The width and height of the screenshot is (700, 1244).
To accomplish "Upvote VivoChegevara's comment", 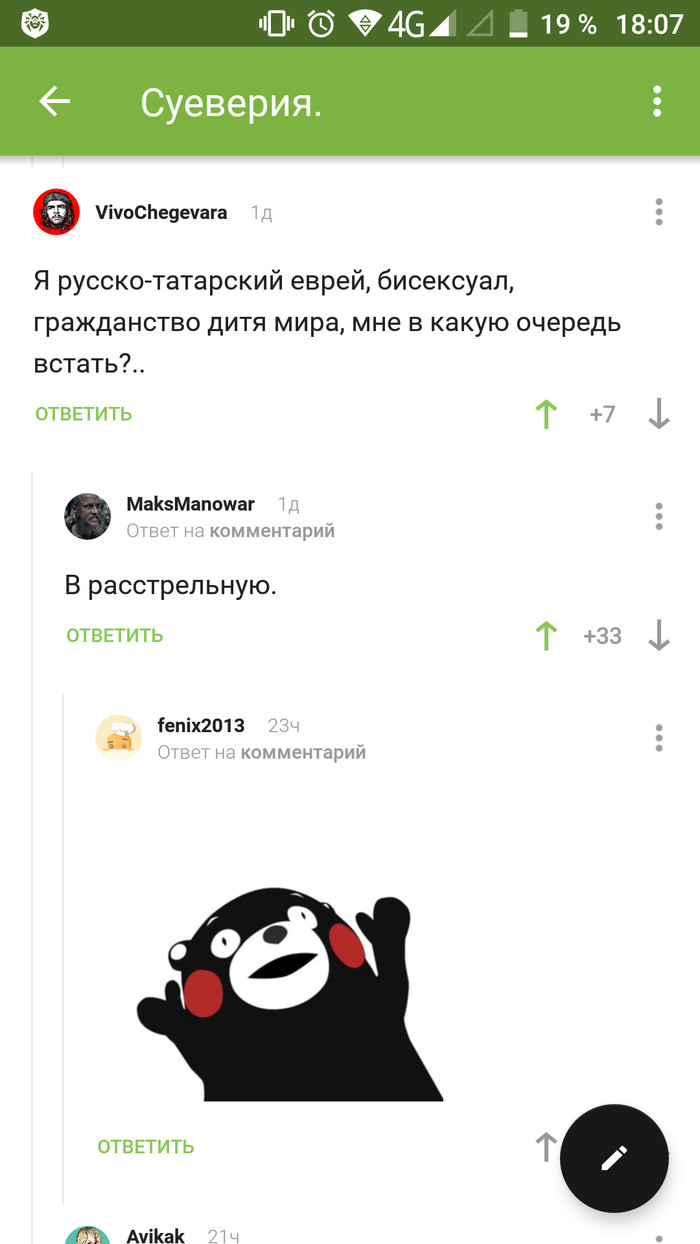I will [x=546, y=414].
